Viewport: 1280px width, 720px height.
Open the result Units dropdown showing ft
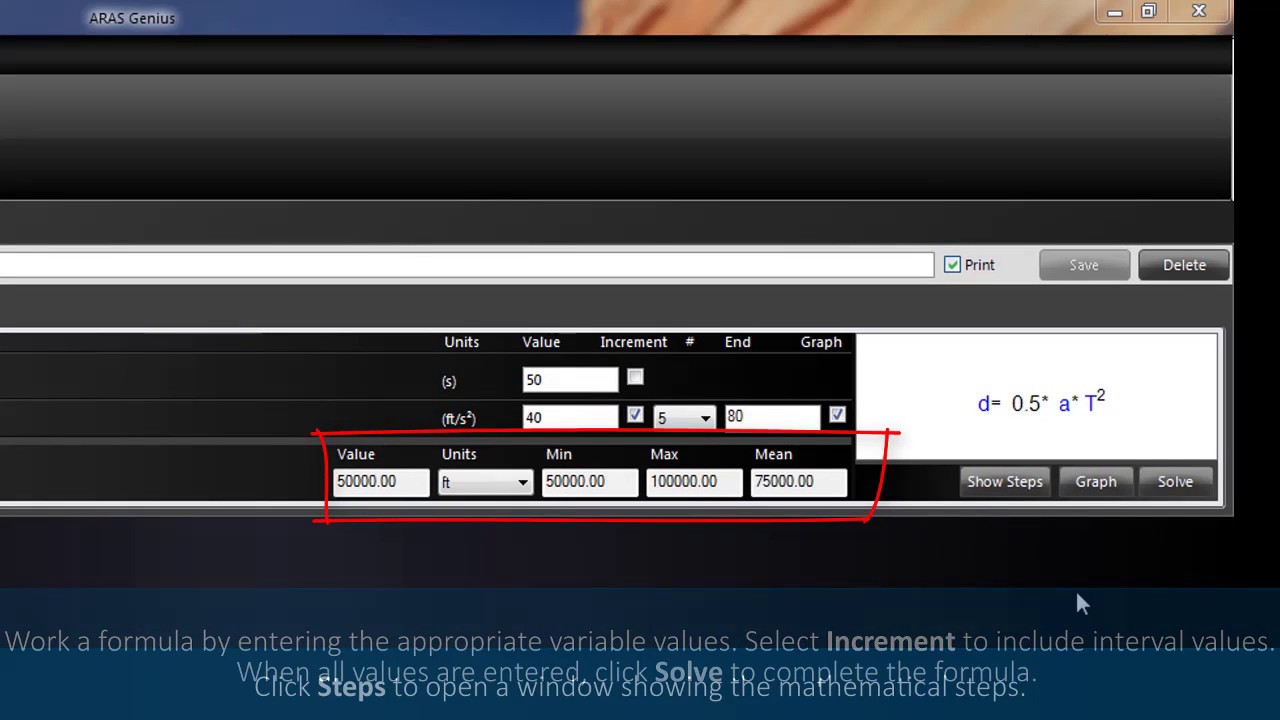pyautogui.click(x=485, y=482)
